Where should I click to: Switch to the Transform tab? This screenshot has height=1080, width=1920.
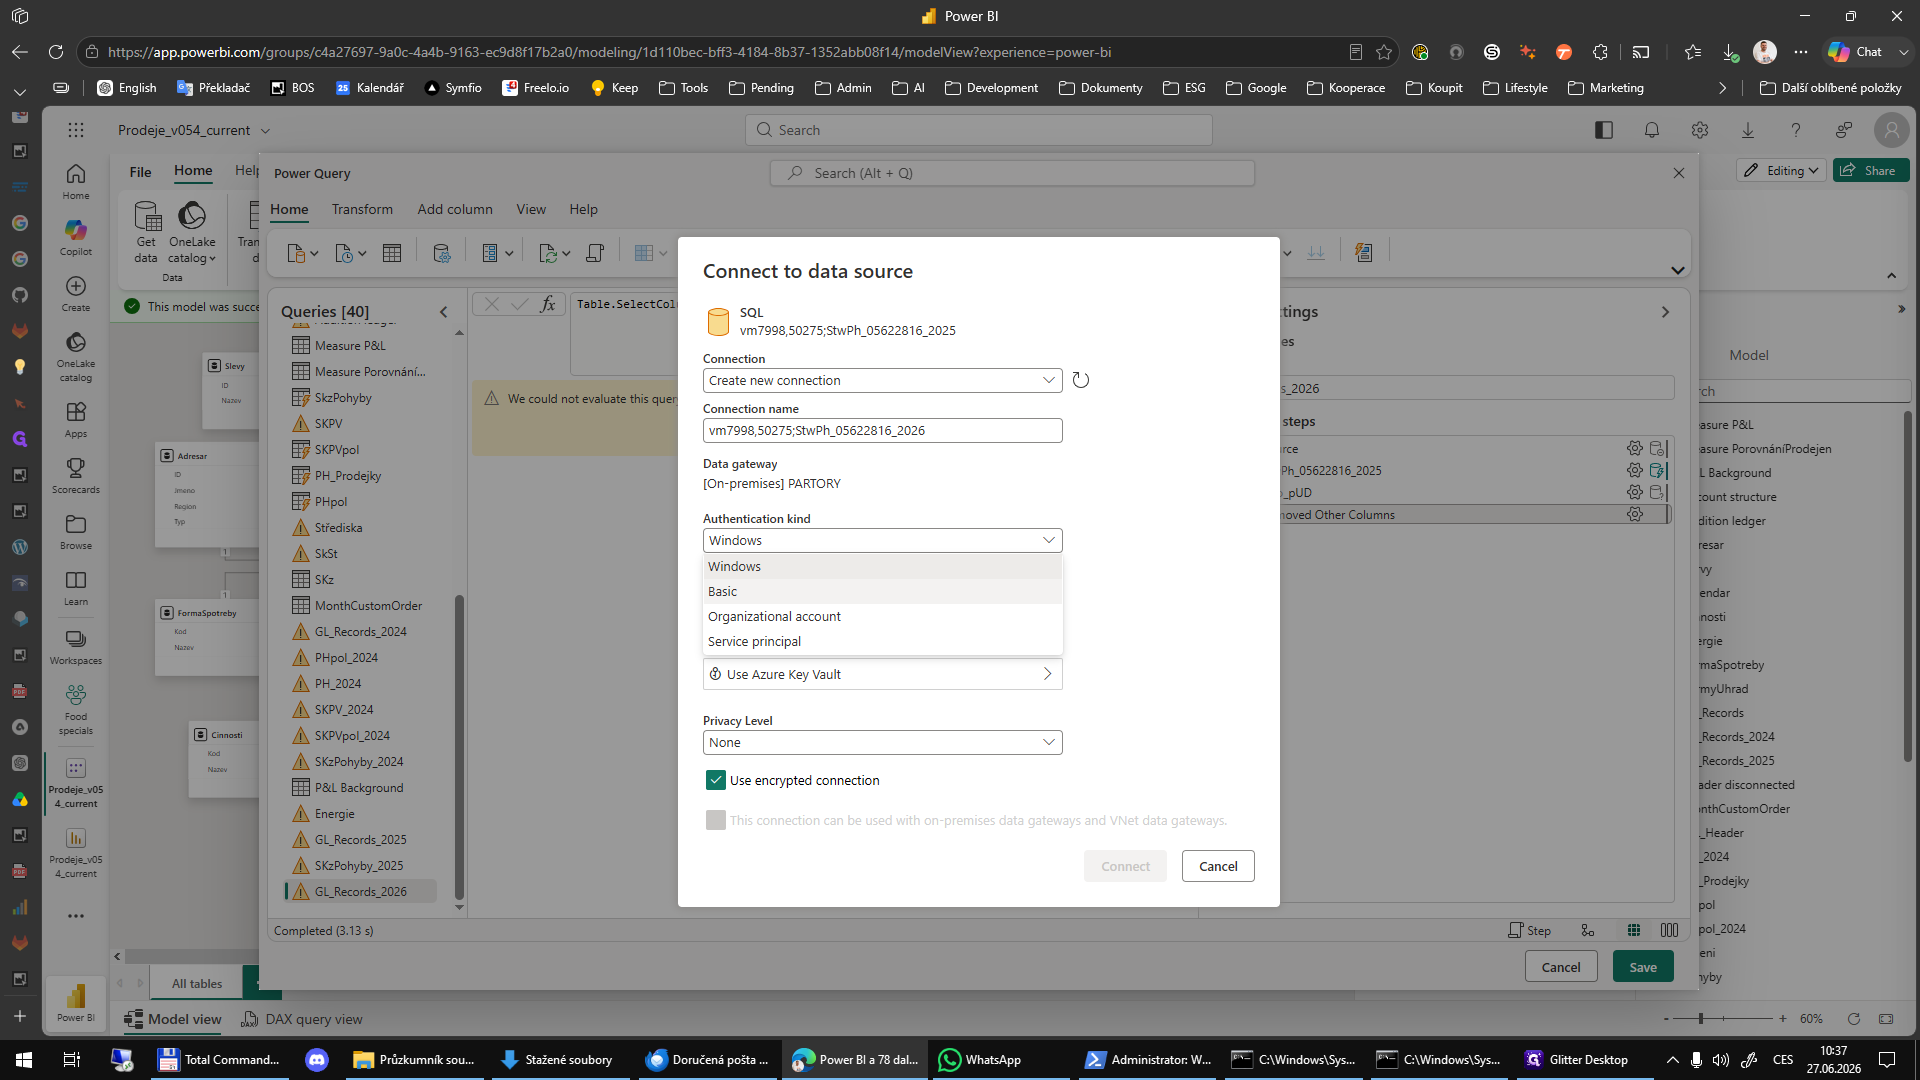(x=362, y=209)
